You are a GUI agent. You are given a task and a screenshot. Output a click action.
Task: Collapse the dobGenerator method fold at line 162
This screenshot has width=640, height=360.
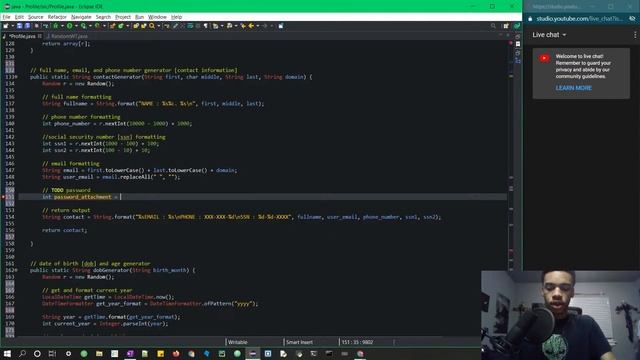point(16,270)
